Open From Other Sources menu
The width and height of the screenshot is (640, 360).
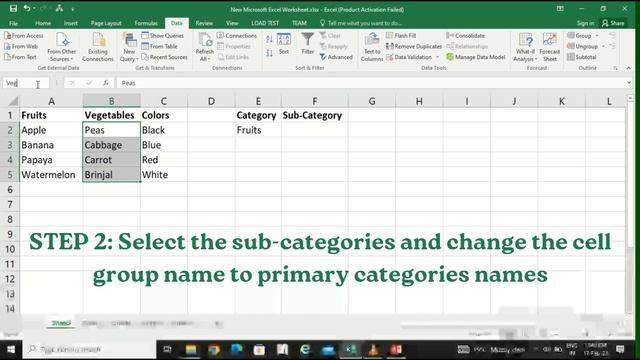(62, 47)
